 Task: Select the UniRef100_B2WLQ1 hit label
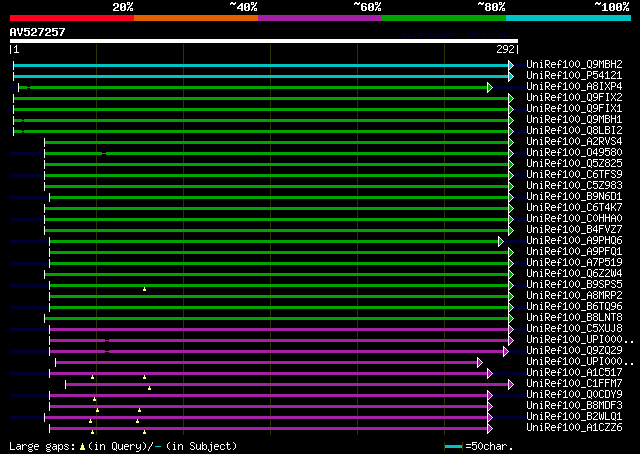(x=574, y=417)
